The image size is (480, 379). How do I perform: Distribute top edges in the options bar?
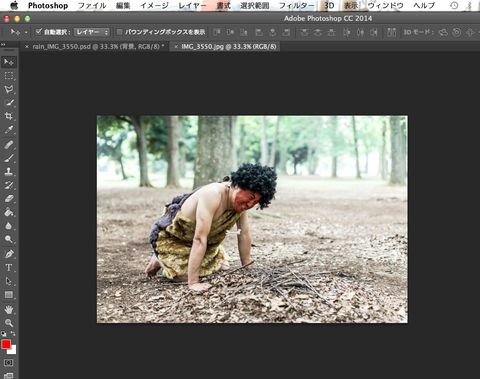coord(304,32)
